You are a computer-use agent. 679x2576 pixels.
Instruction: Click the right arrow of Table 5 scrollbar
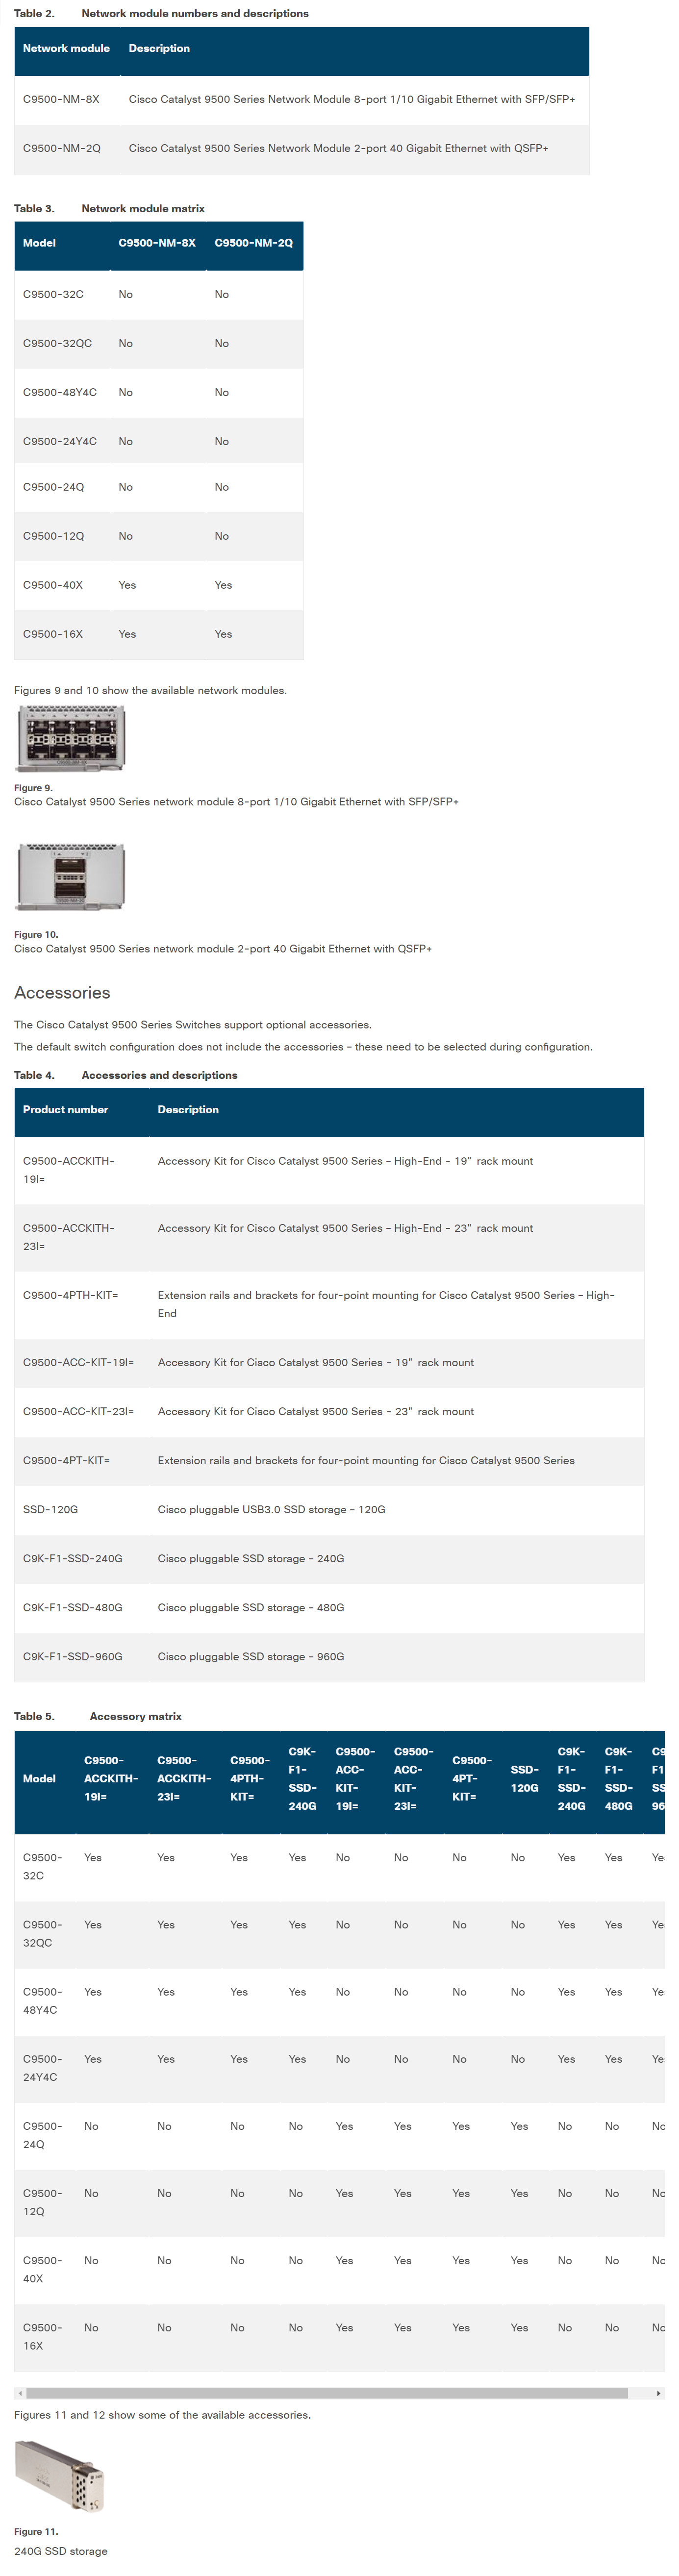coord(657,2393)
